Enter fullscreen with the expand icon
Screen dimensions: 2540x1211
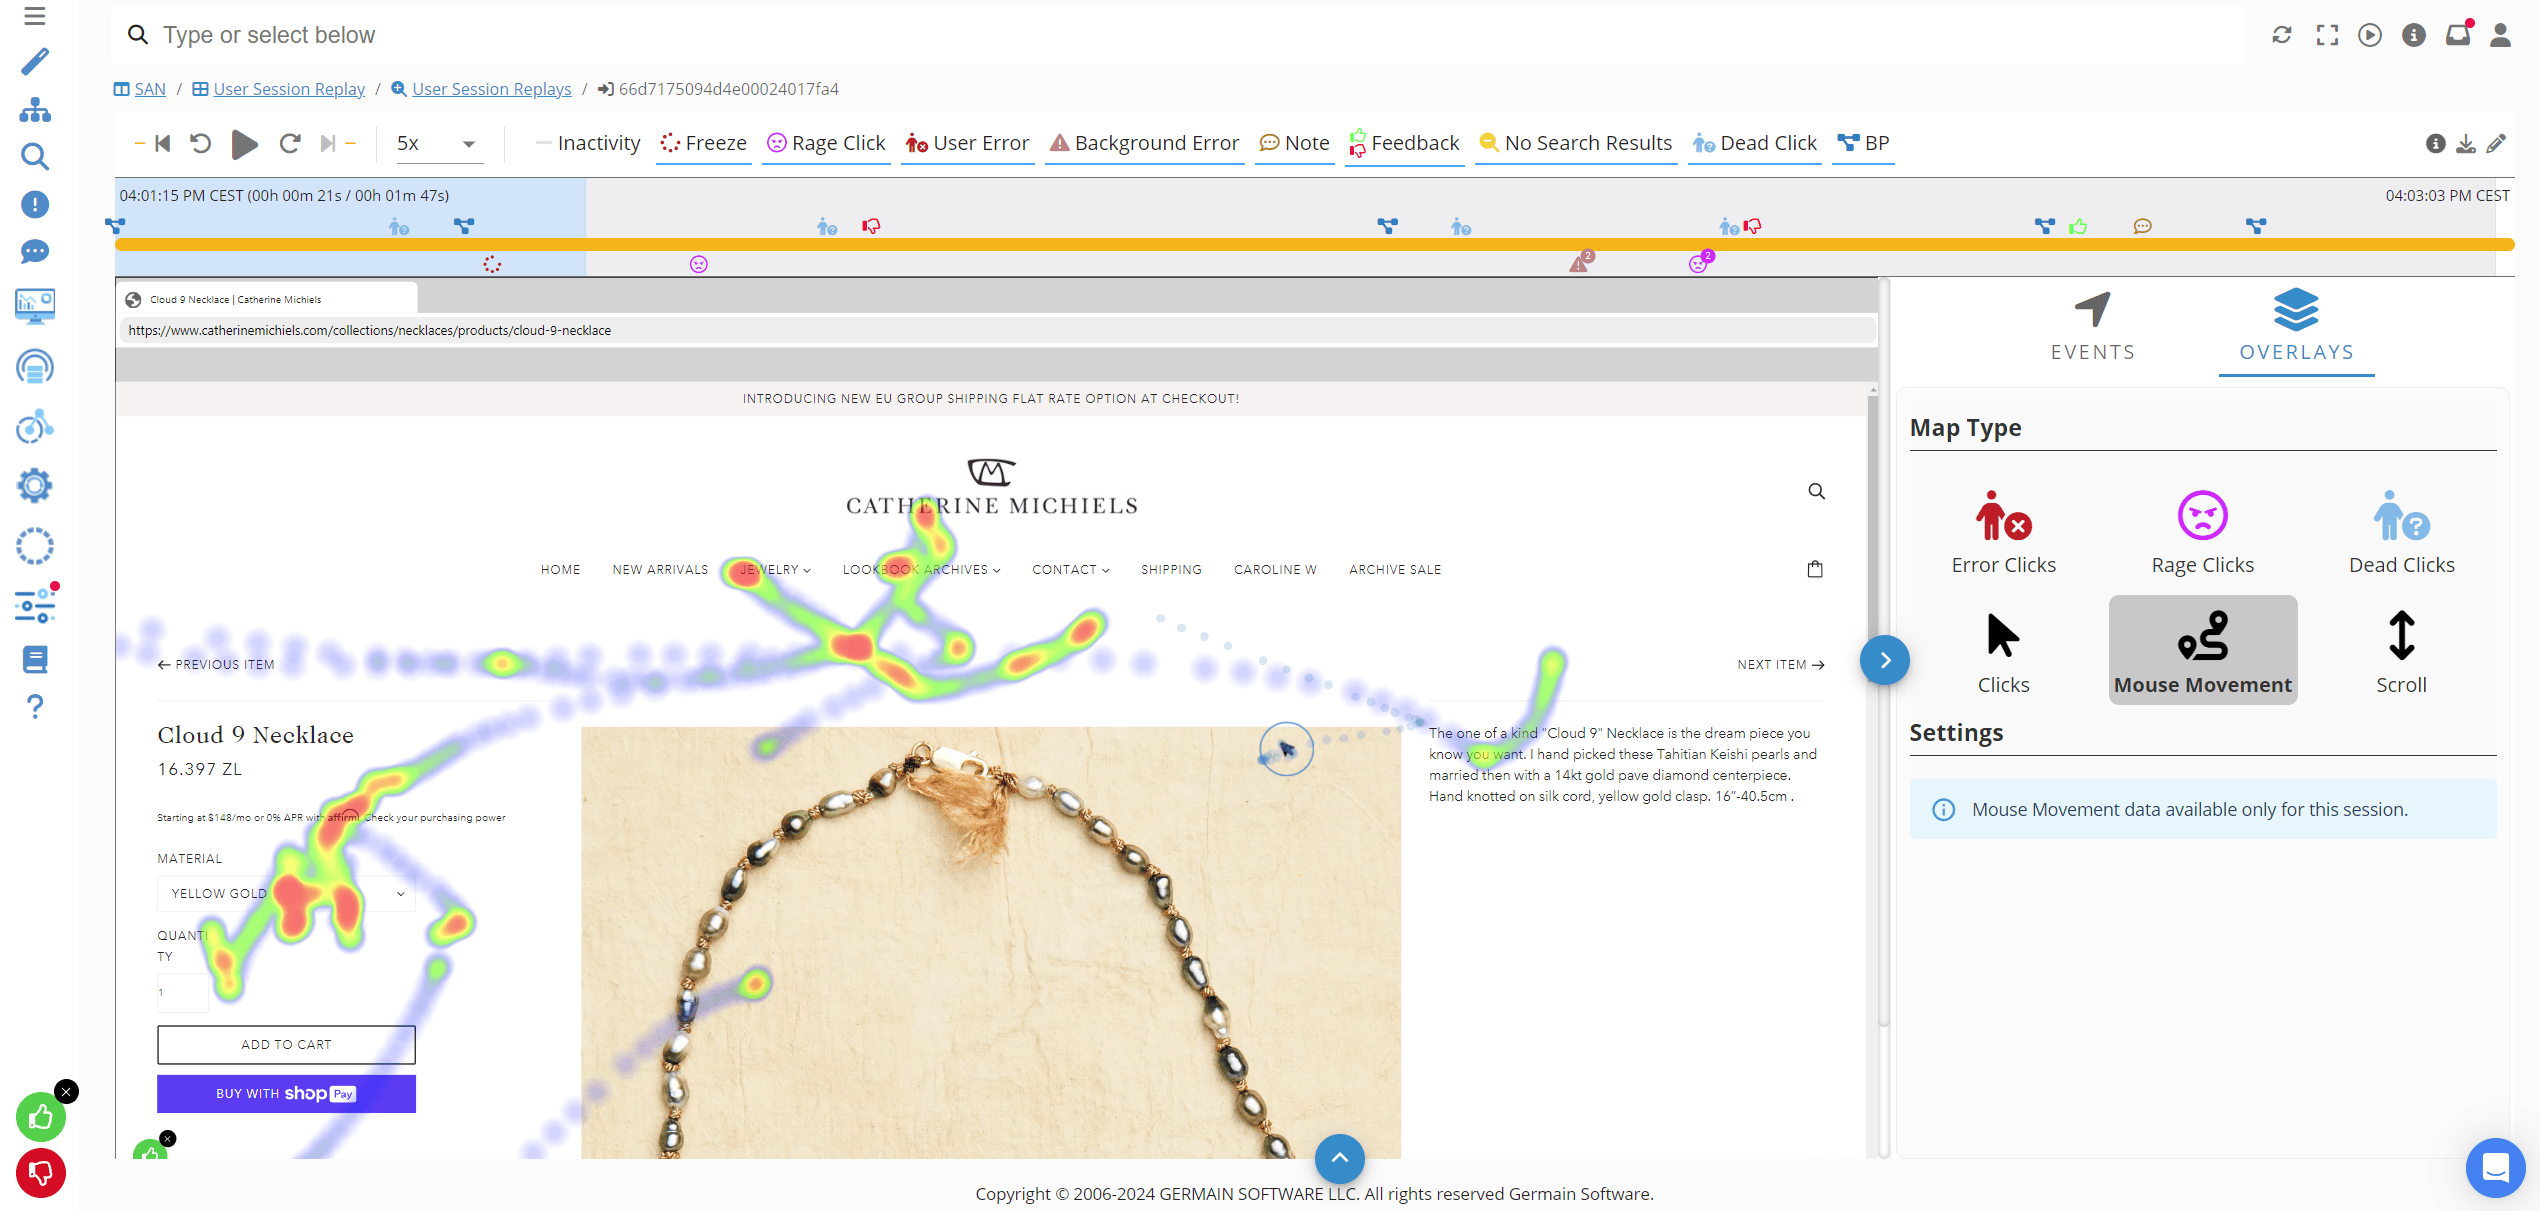pyautogui.click(x=2327, y=35)
